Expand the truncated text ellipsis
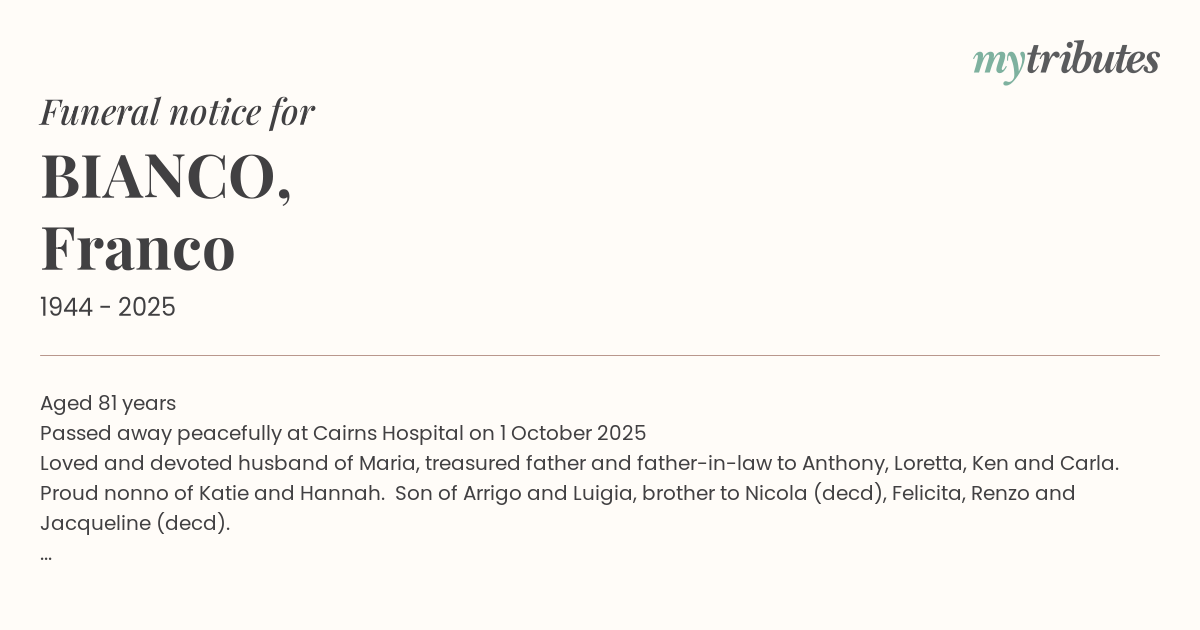 (46, 554)
